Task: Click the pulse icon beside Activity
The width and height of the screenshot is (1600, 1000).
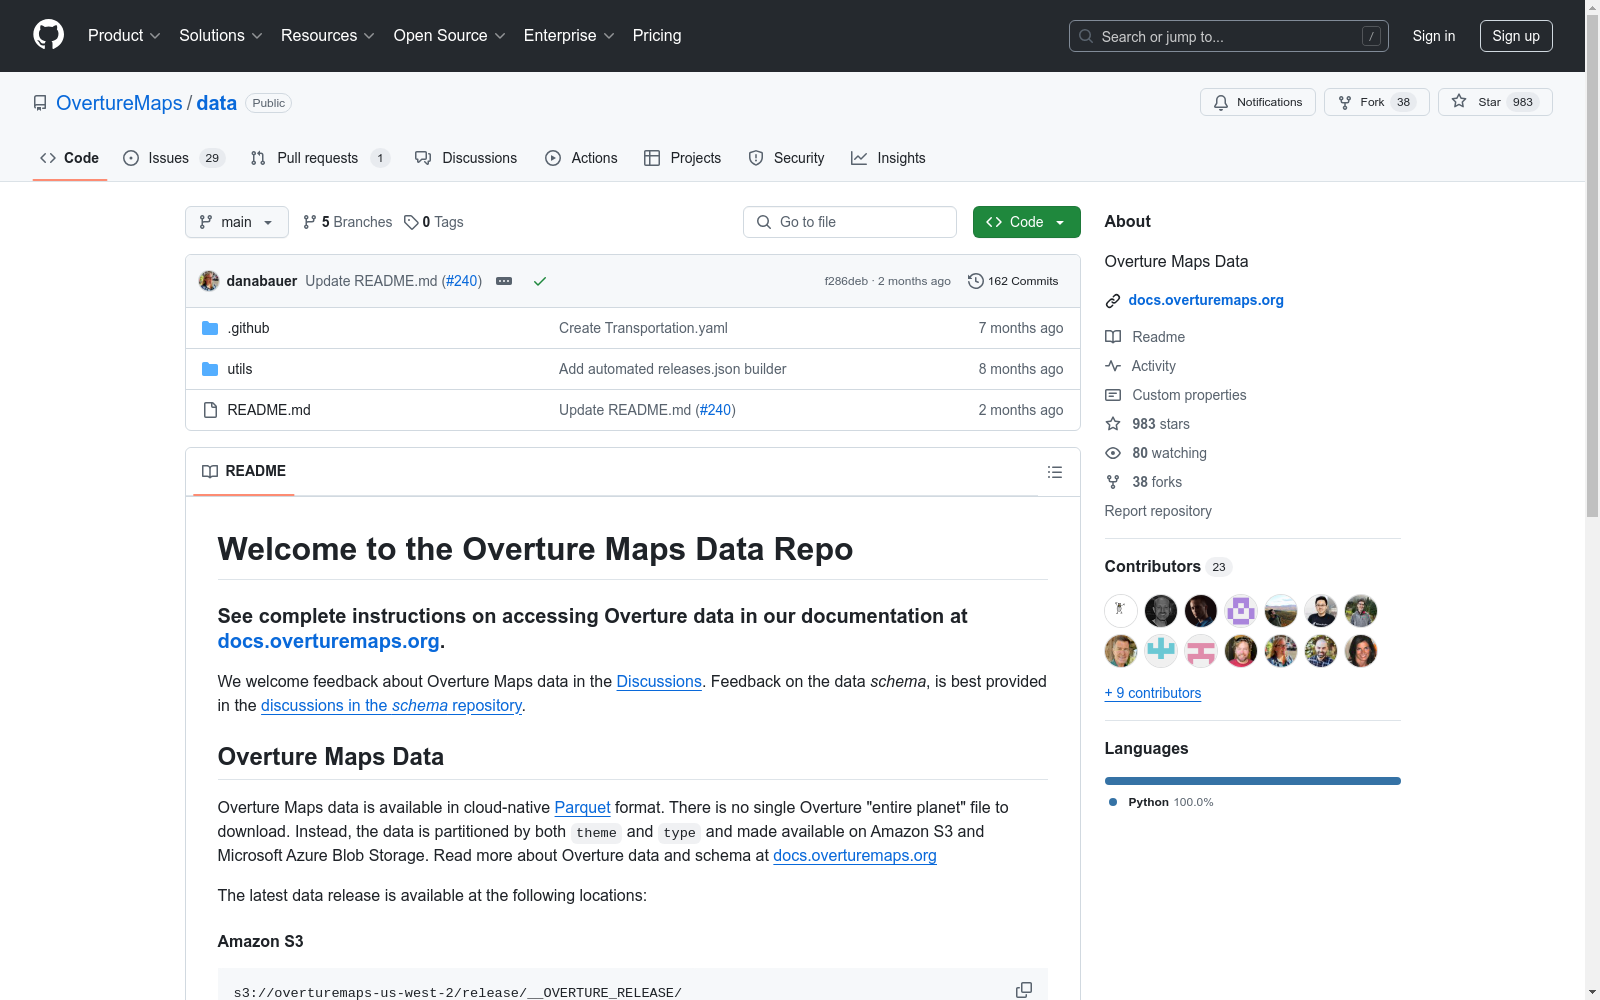Action: (x=1113, y=366)
